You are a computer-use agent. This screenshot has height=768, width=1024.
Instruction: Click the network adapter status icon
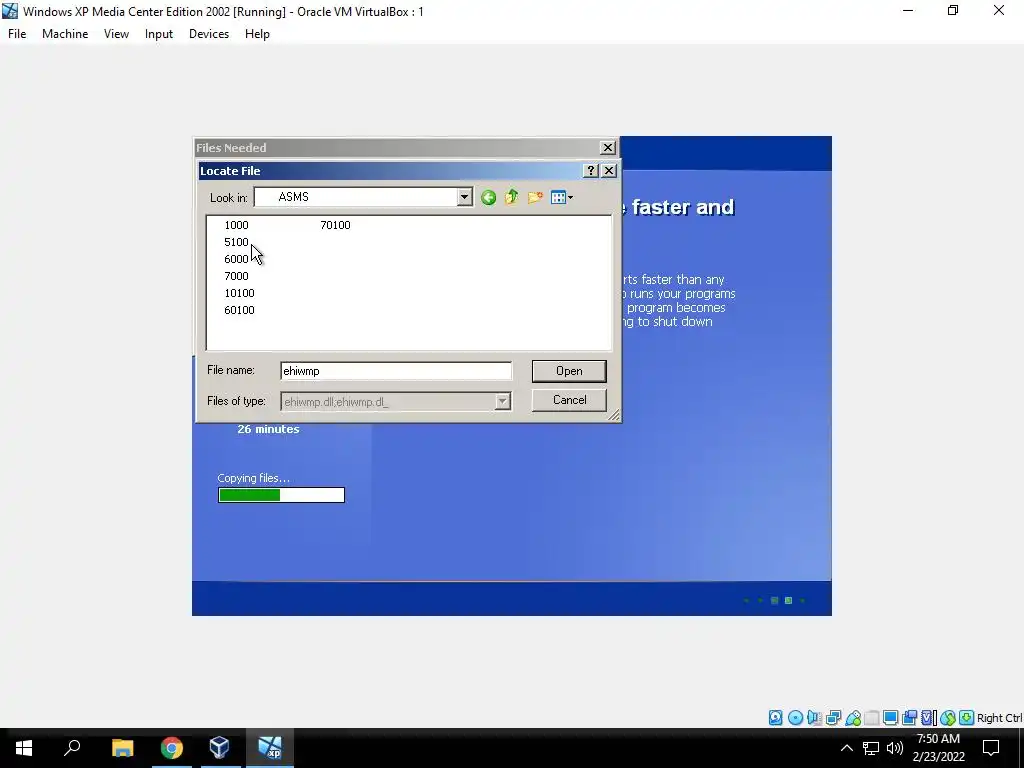click(x=833, y=718)
